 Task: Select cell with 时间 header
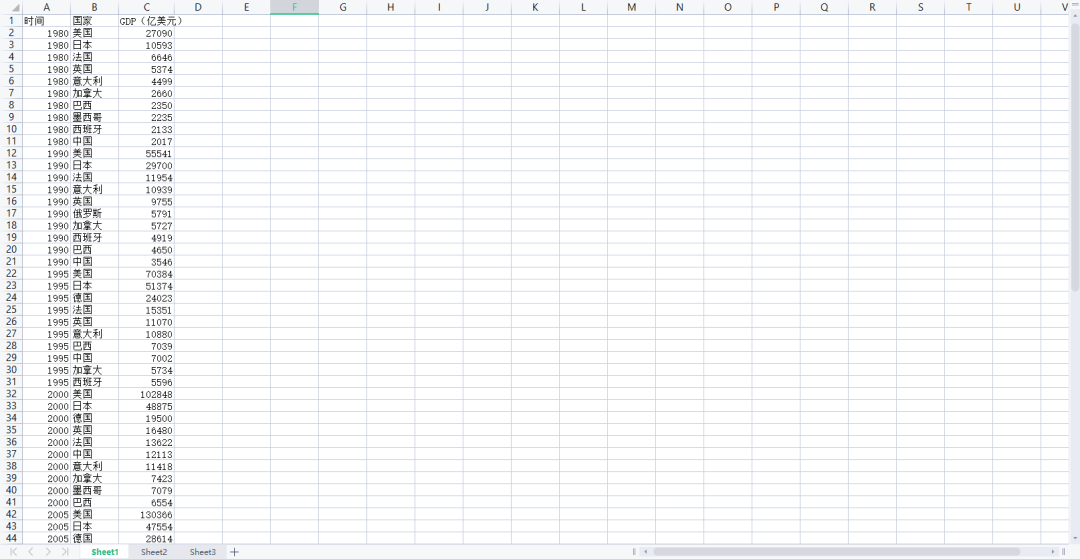pos(46,21)
